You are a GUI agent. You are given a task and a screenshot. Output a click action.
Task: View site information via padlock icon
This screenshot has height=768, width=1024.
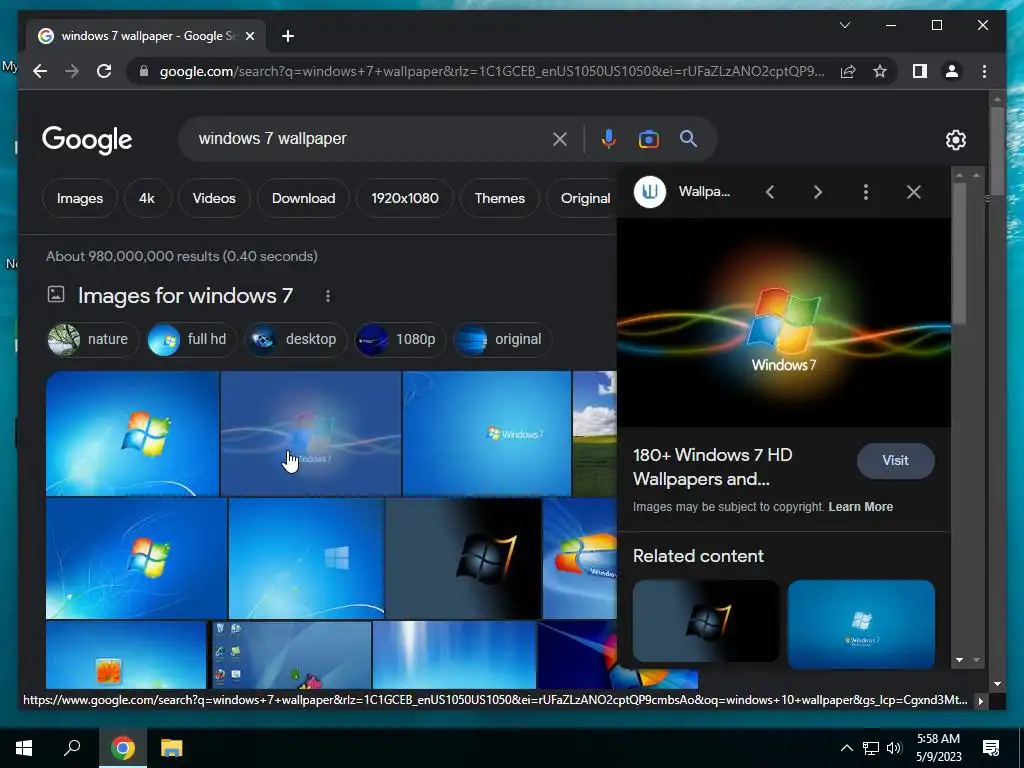pyautogui.click(x=144, y=71)
